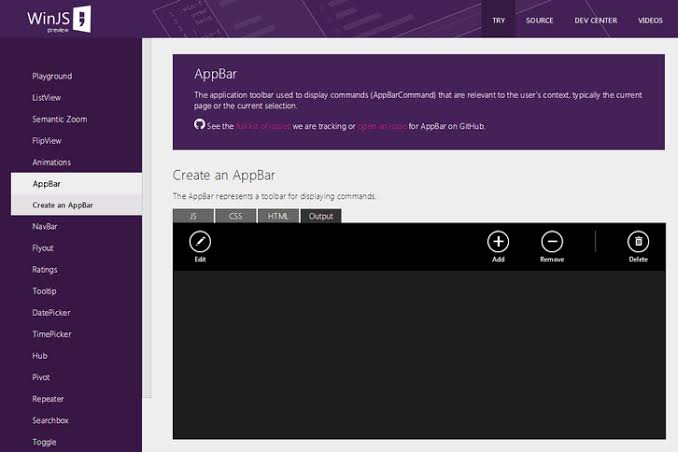
Task: Click the sidebar vertical scrollbar
Action: 147,218
